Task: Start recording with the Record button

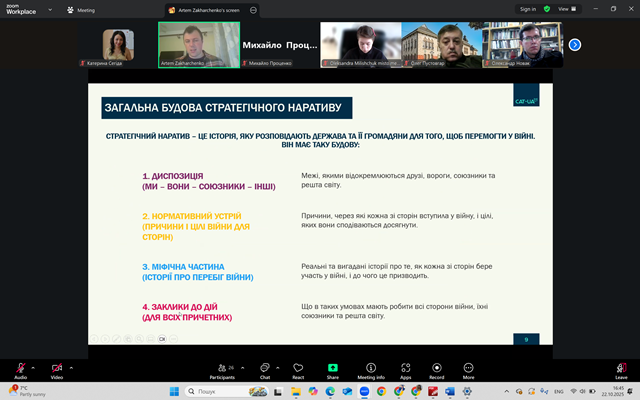Action: click(x=436, y=368)
